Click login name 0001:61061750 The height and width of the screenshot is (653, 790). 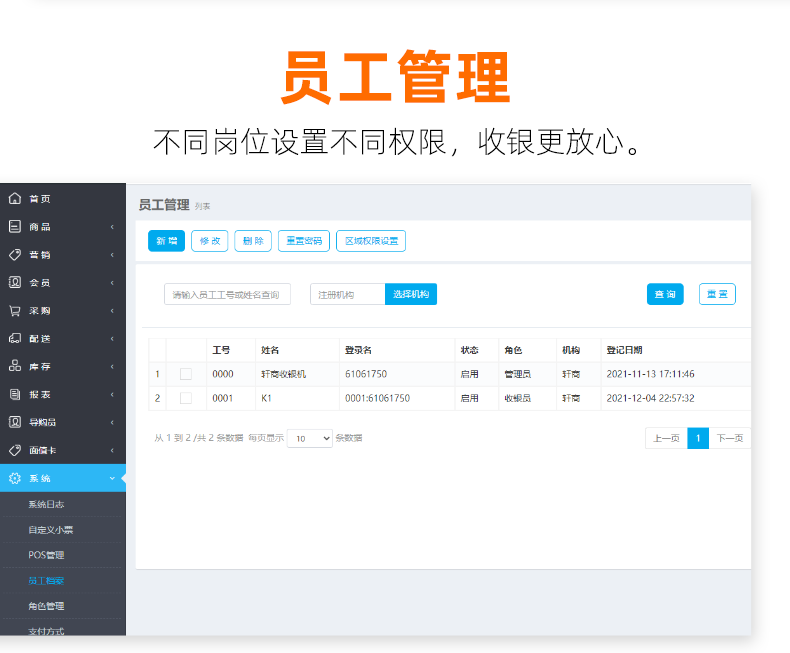pyautogui.click(x=377, y=398)
